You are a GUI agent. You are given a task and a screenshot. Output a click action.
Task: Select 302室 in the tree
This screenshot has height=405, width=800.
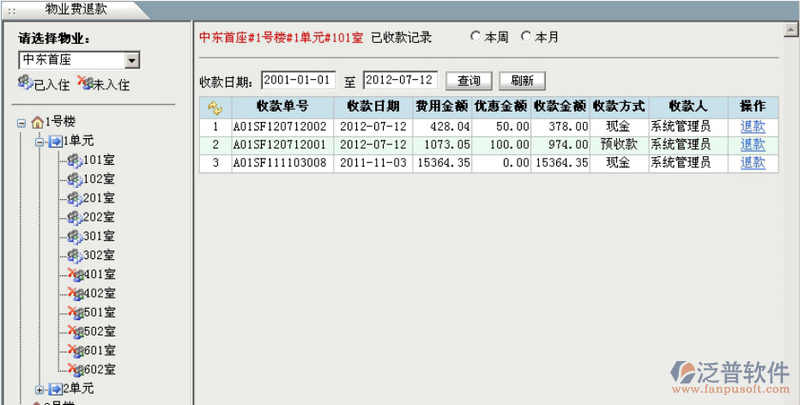tap(99, 256)
